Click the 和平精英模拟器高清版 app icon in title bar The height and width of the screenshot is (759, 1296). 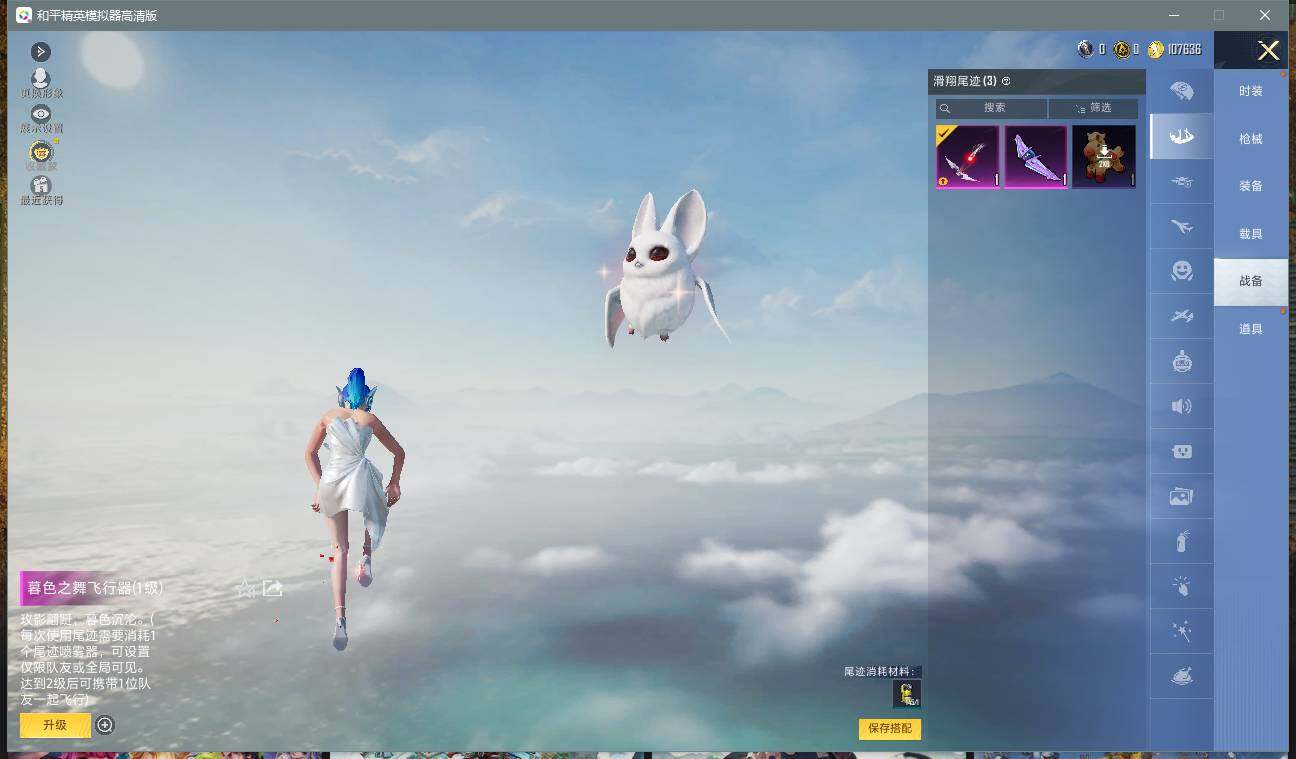coord(23,15)
